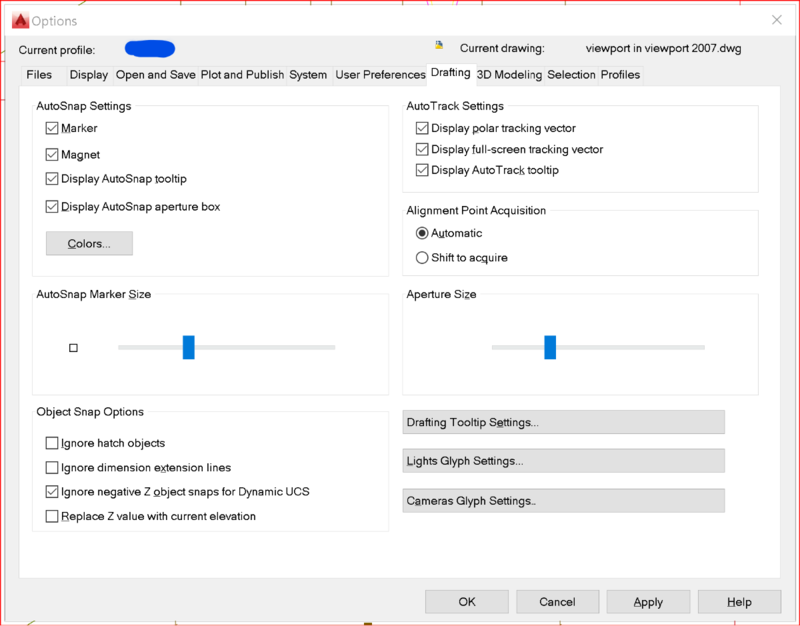Image resolution: width=800 pixels, height=626 pixels.
Task: Click the AutoCAD logo icon in title bar
Action: 19,20
